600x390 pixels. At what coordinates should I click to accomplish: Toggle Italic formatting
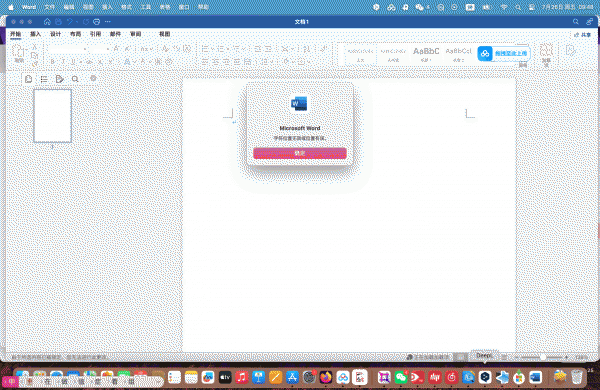(63, 62)
